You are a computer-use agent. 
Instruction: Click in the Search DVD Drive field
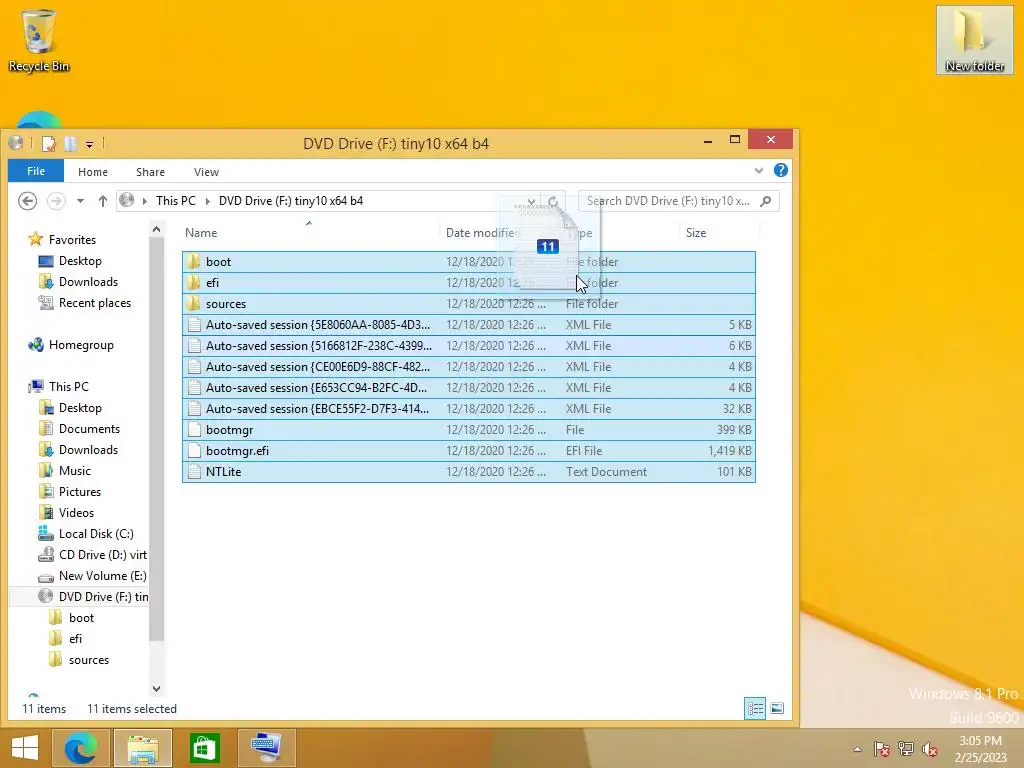[669, 200]
